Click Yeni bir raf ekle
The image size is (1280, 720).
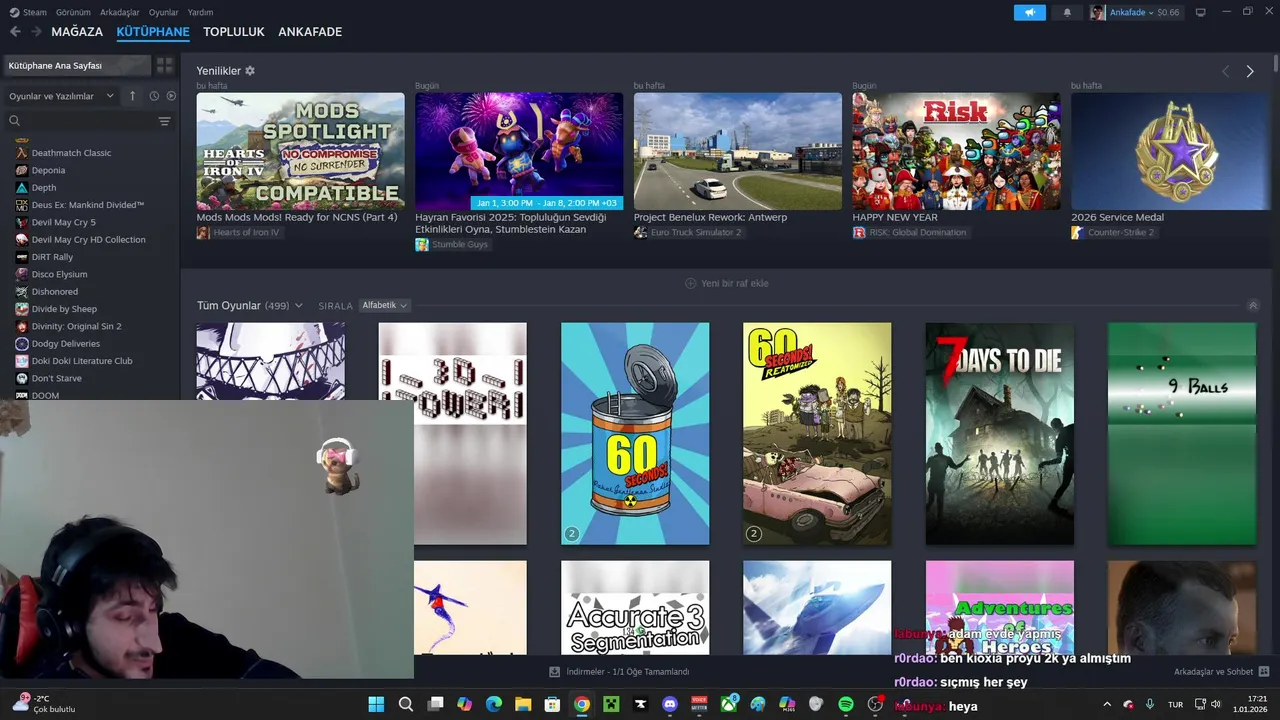[x=727, y=283]
